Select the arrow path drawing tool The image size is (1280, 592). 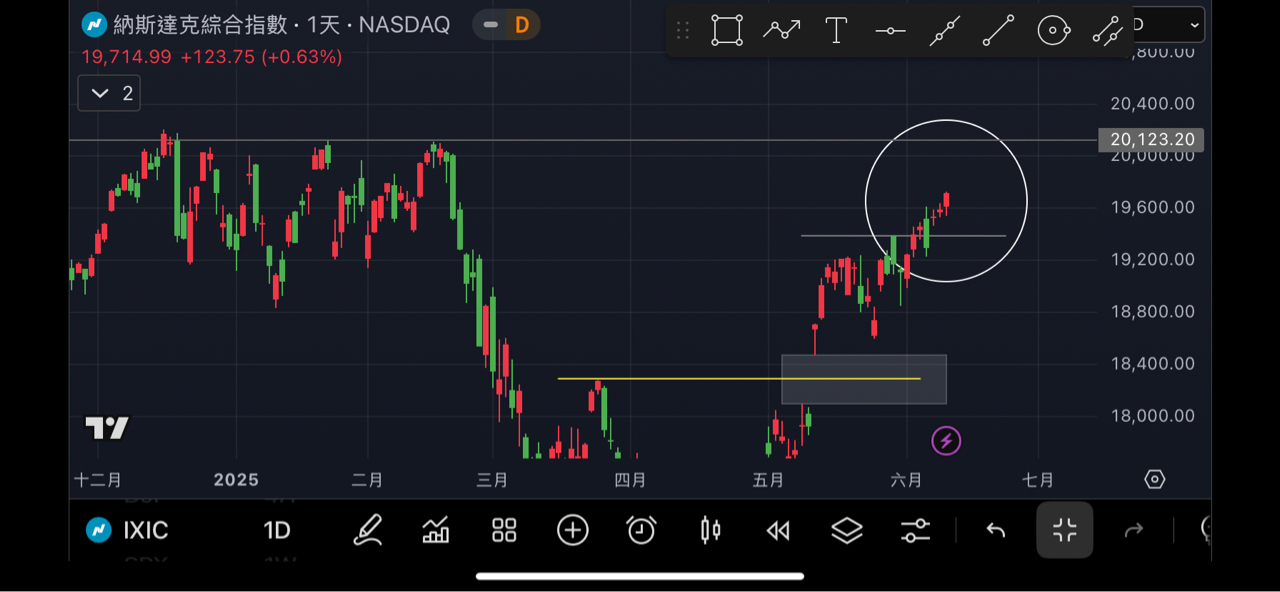tap(781, 30)
